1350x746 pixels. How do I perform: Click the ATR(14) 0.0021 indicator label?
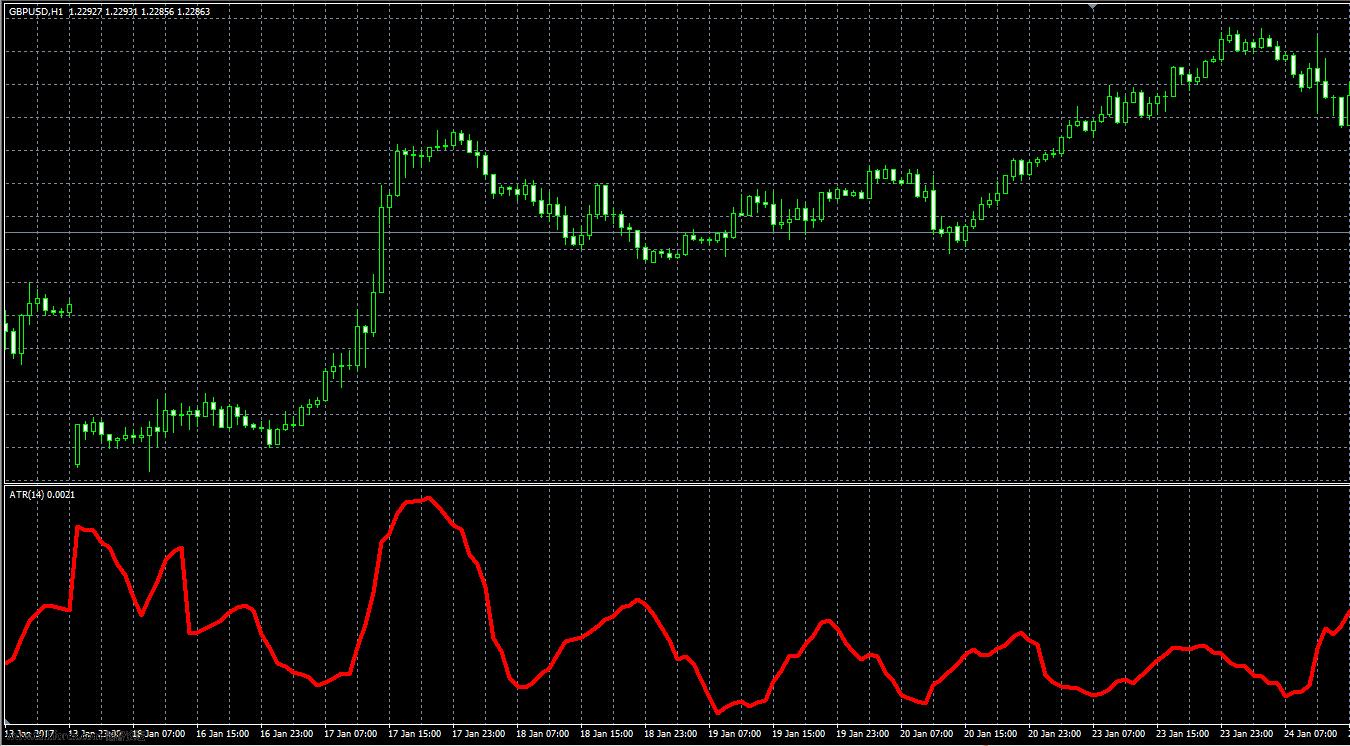point(41,495)
